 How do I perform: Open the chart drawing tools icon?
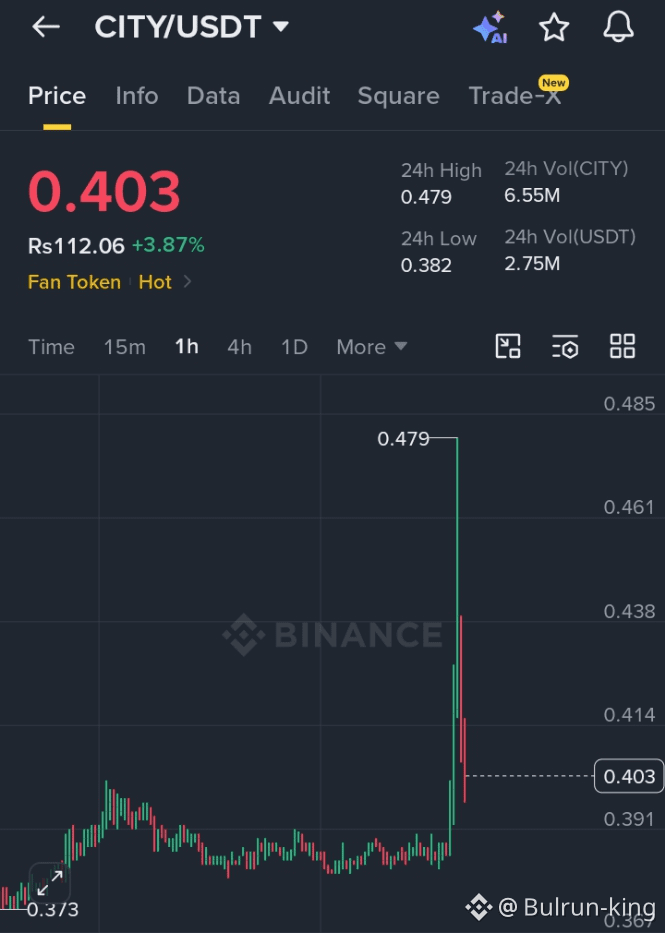coord(508,346)
